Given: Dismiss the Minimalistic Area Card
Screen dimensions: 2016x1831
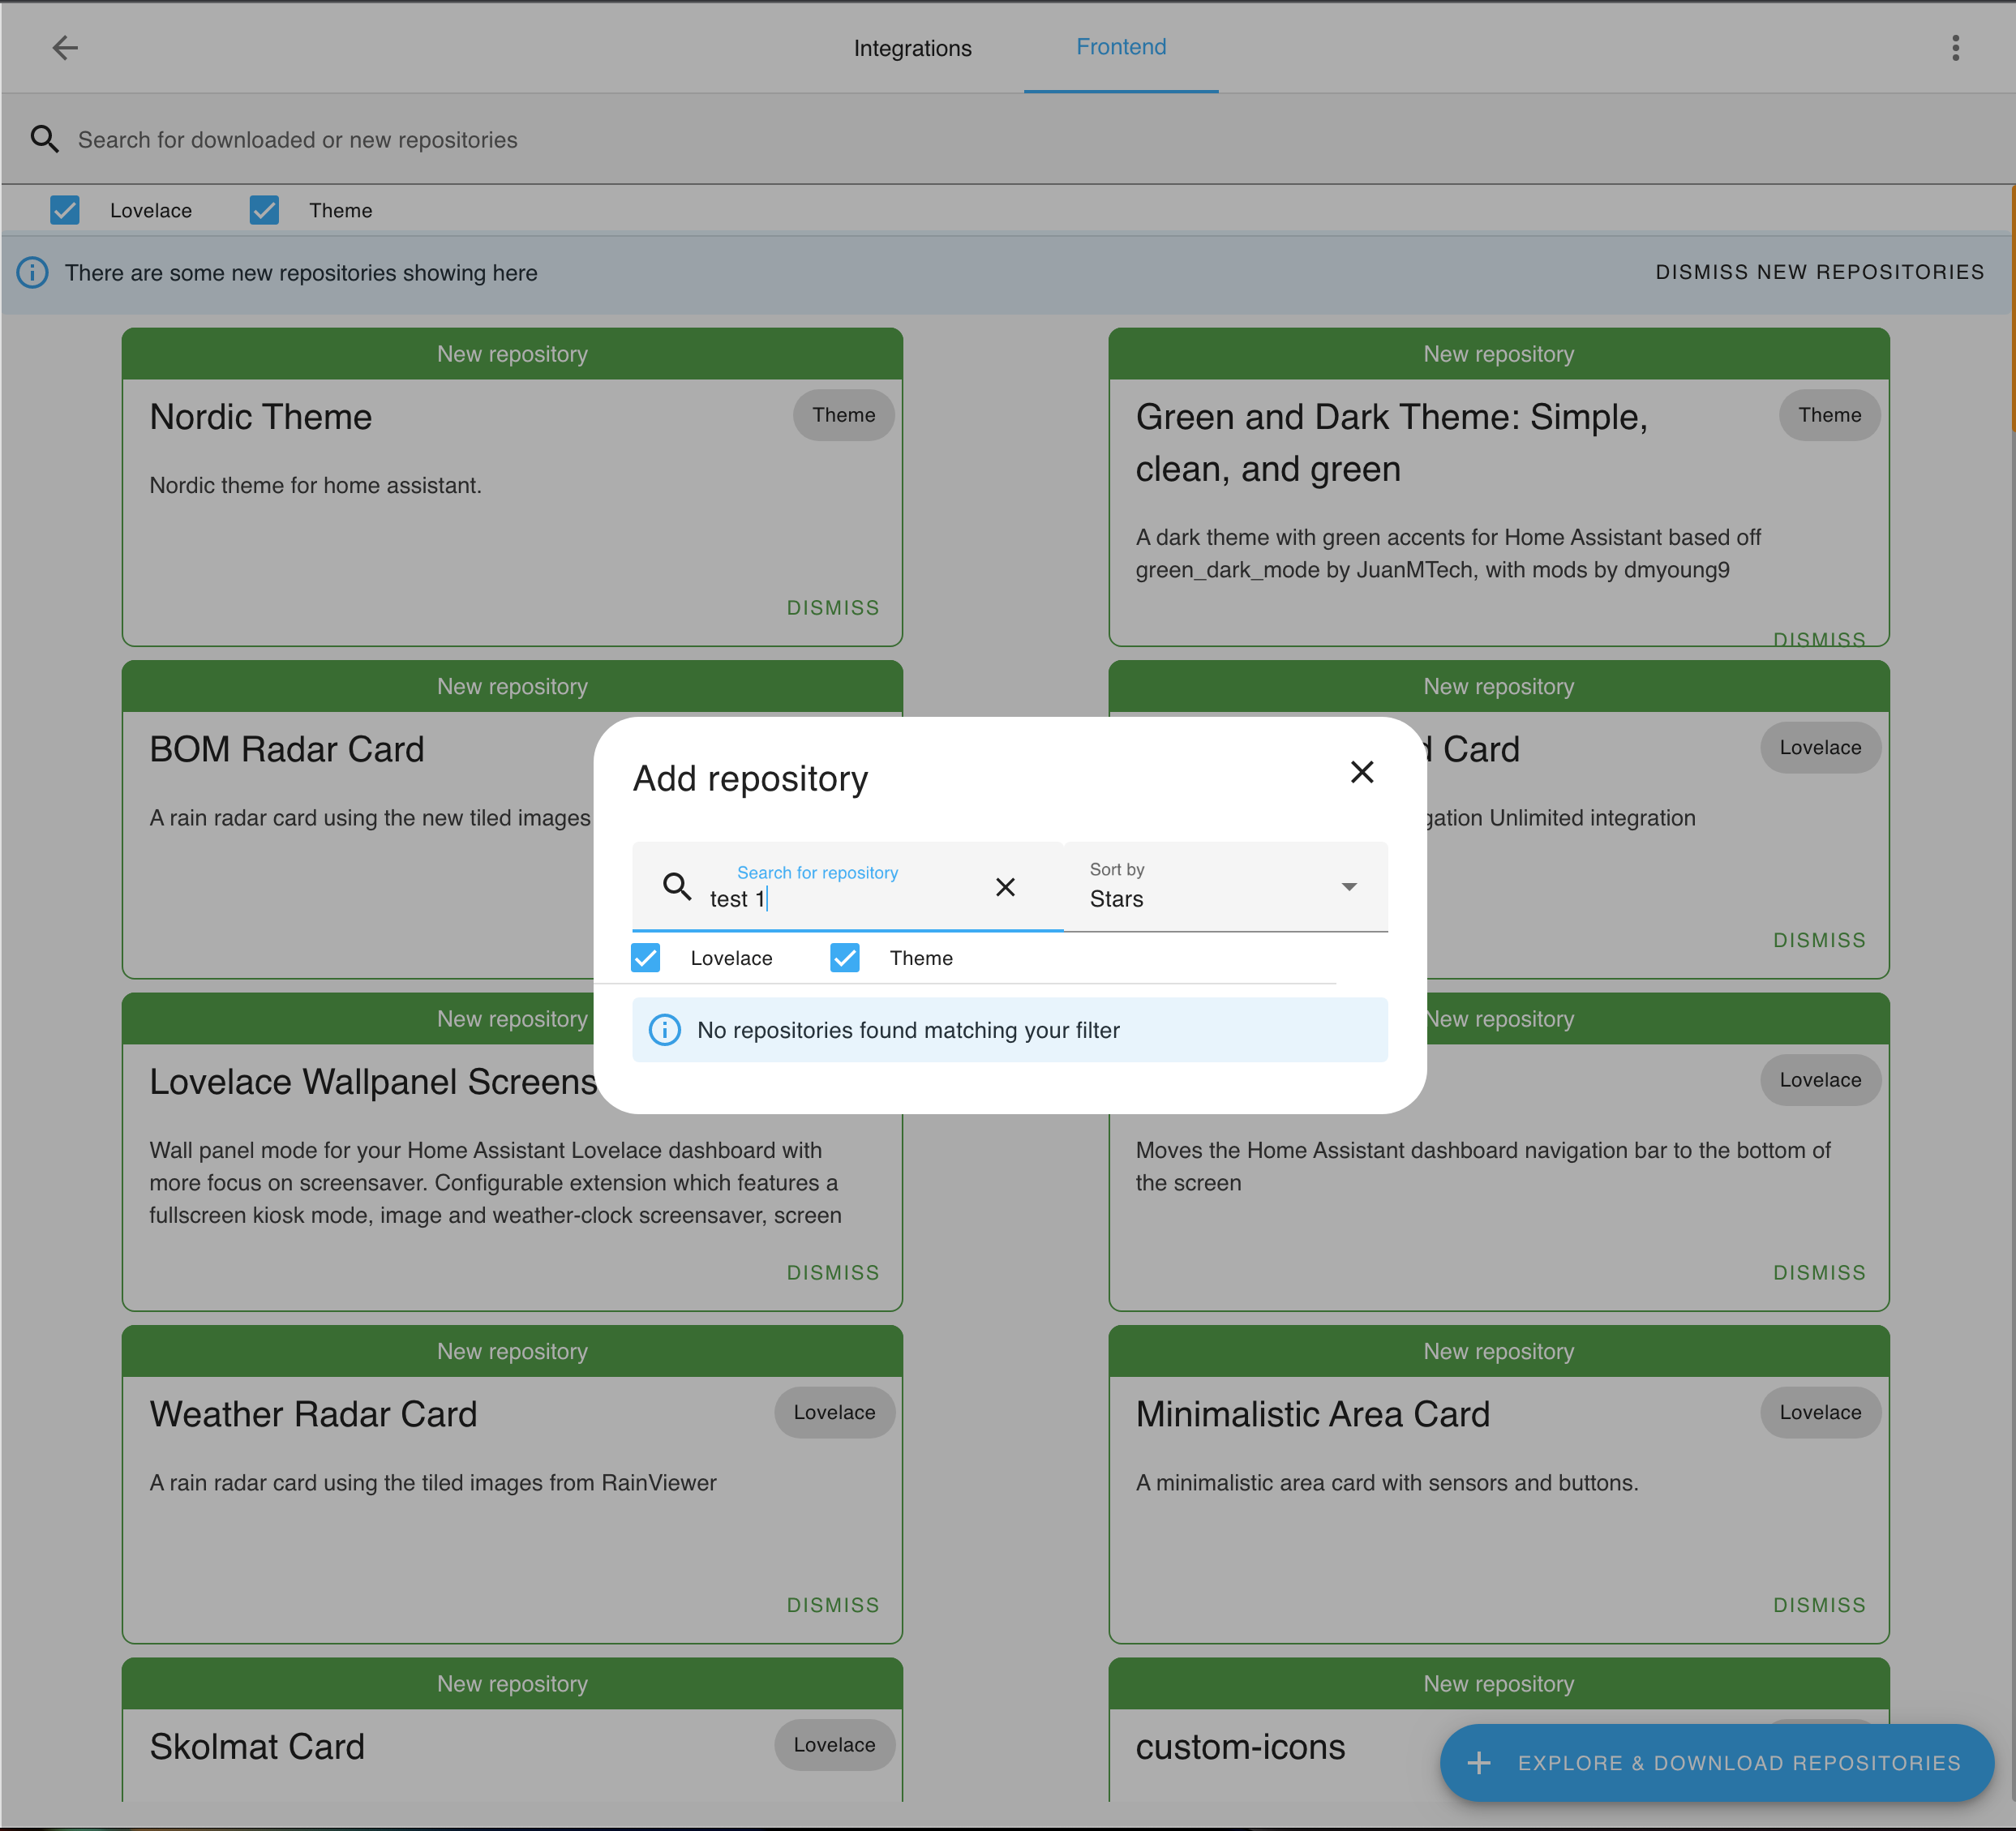Looking at the screenshot, I should tap(1819, 1605).
